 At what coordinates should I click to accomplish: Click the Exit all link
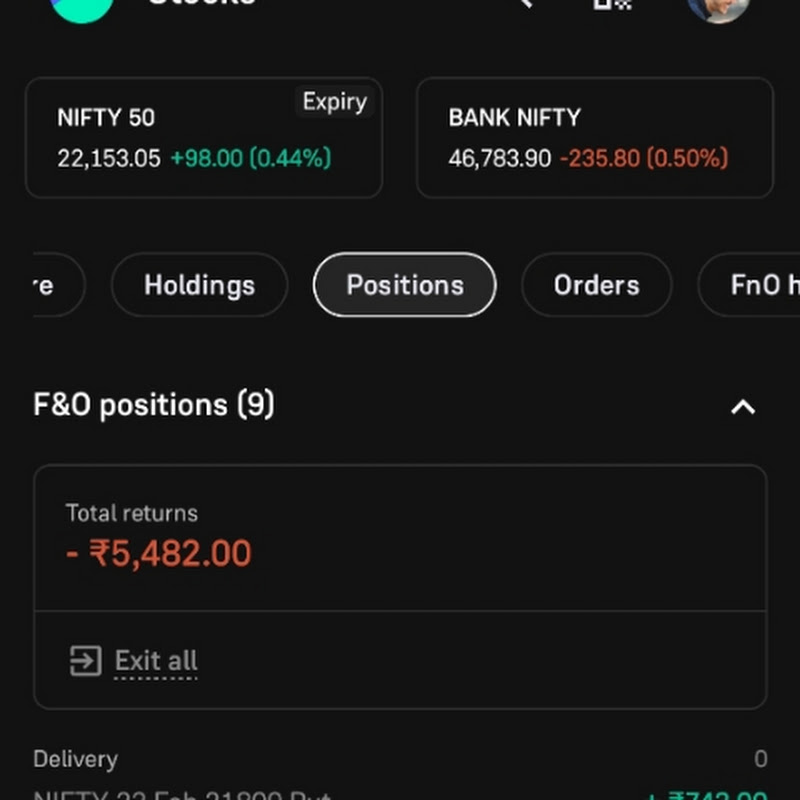click(x=156, y=661)
